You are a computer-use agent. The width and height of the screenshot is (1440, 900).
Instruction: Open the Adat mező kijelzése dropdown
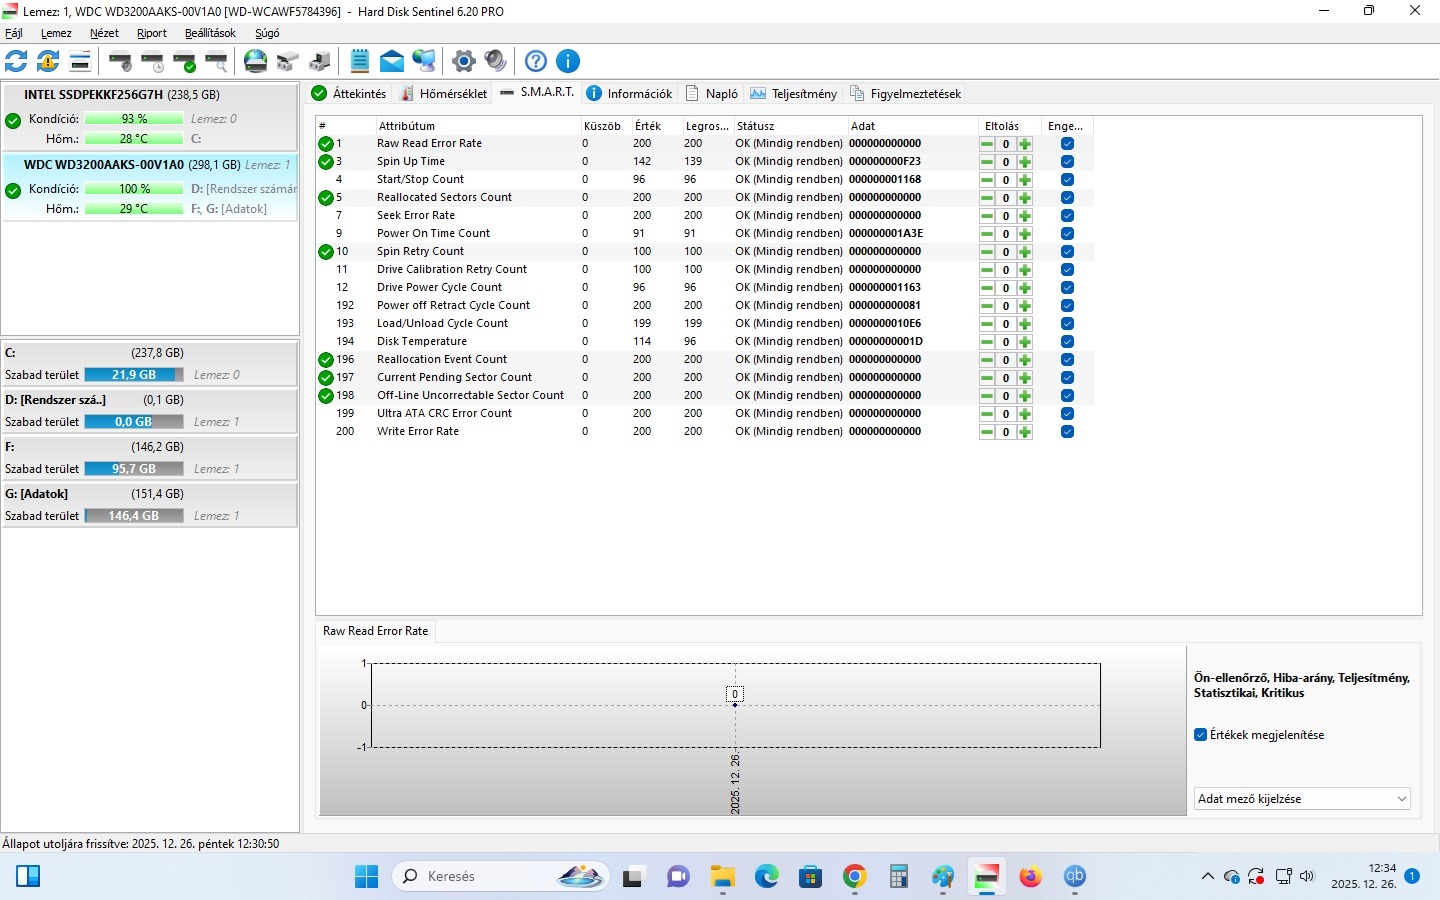(x=1303, y=799)
